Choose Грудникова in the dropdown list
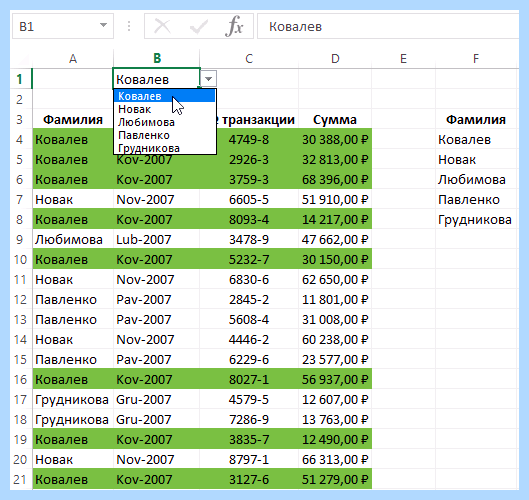Image resolution: width=529 pixels, height=500 pixels. coord(165,148)
